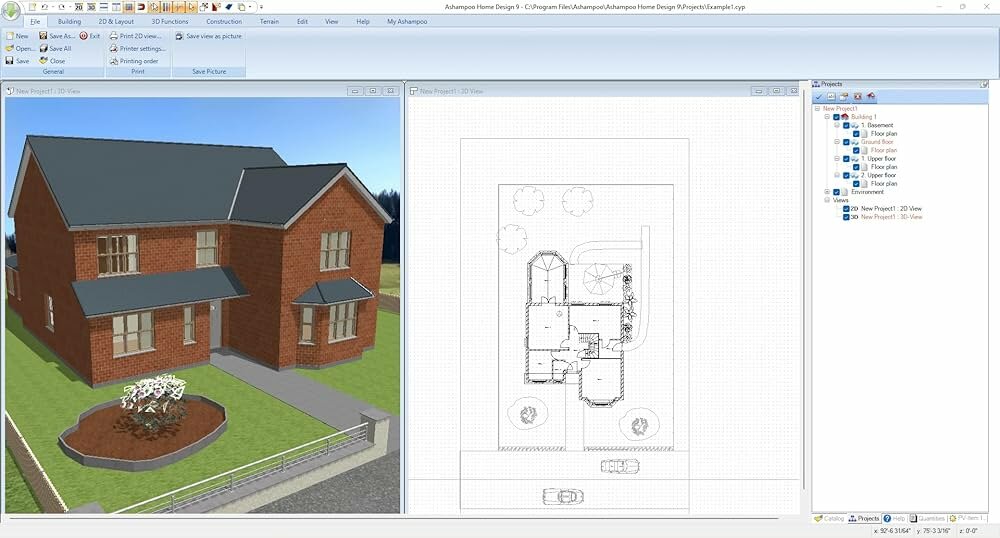The image size is (1000, 538).
Task: Uncheck the Environment checkbox
Action: point(836,192)
